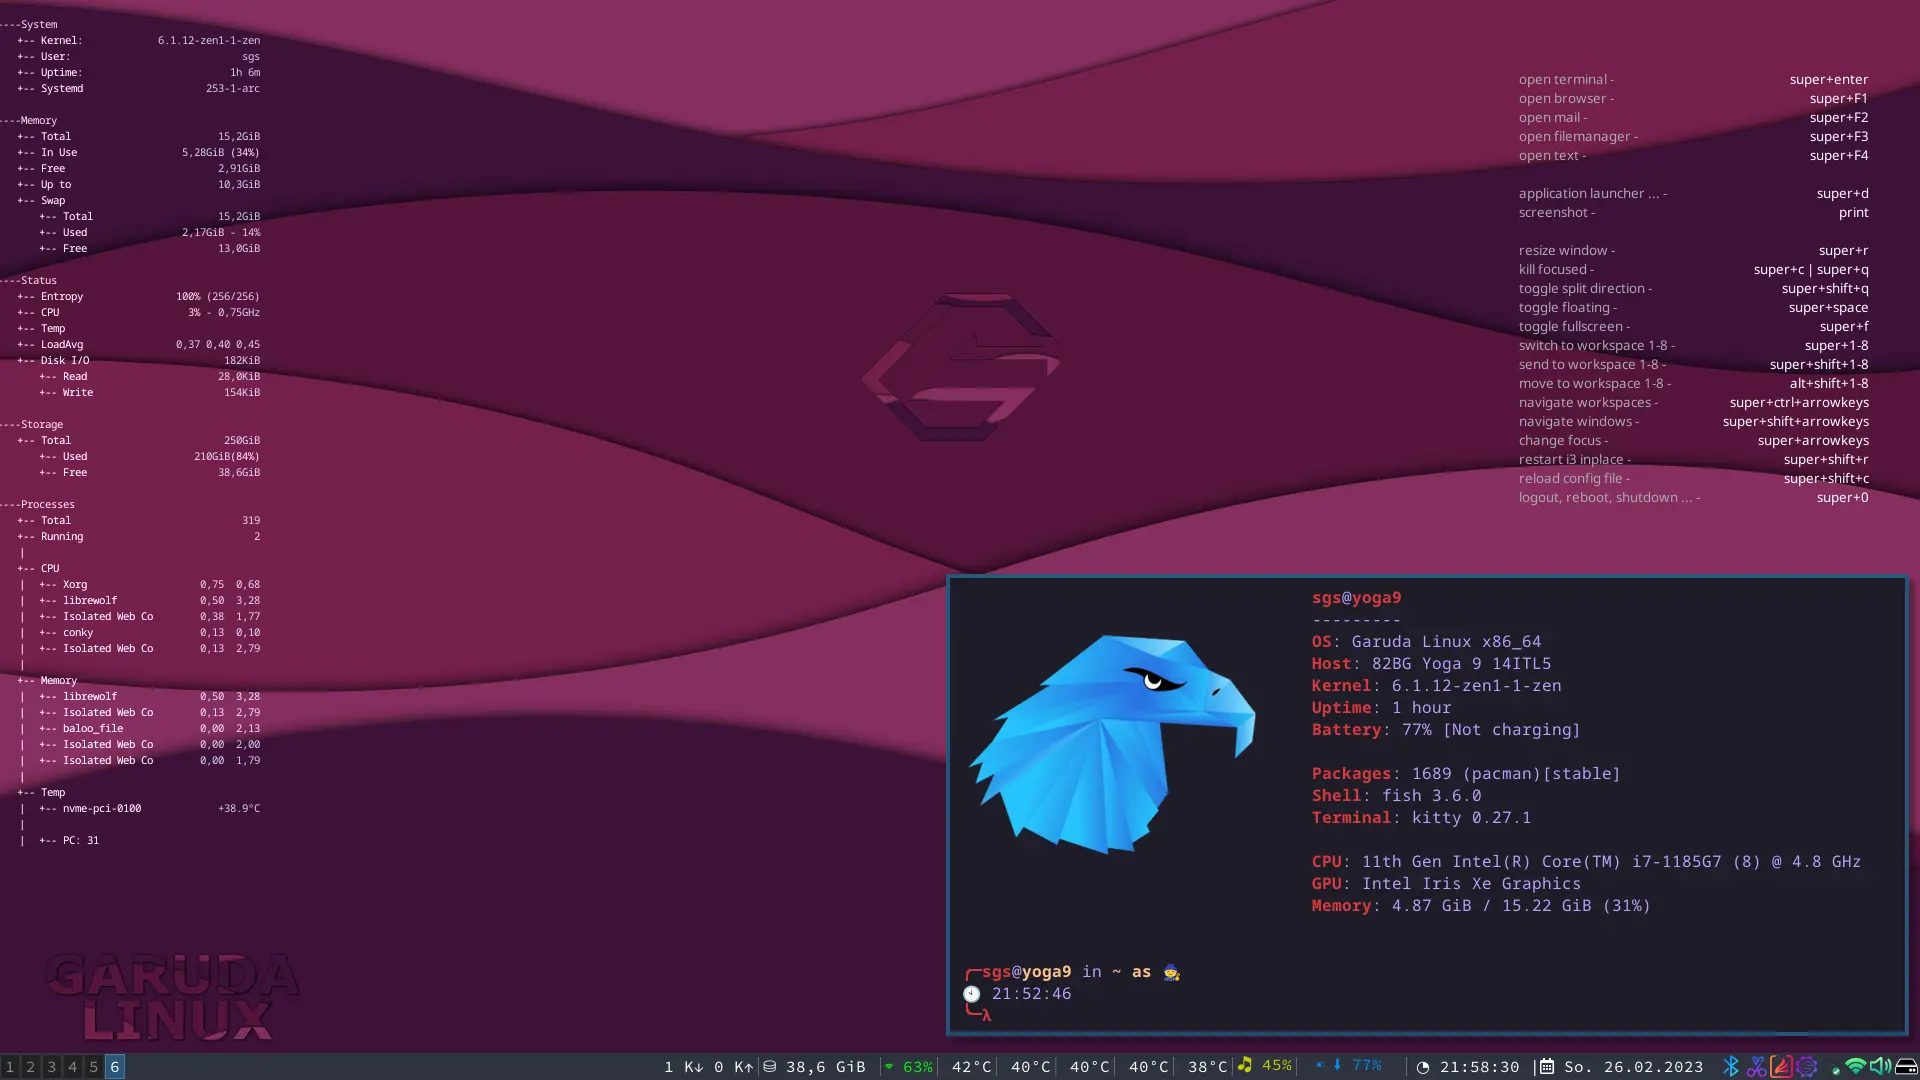This screenshot has height=1080, width=1920.
Task: Click the disk icon beside 38,6 GiB
Action: point(770,1067)
